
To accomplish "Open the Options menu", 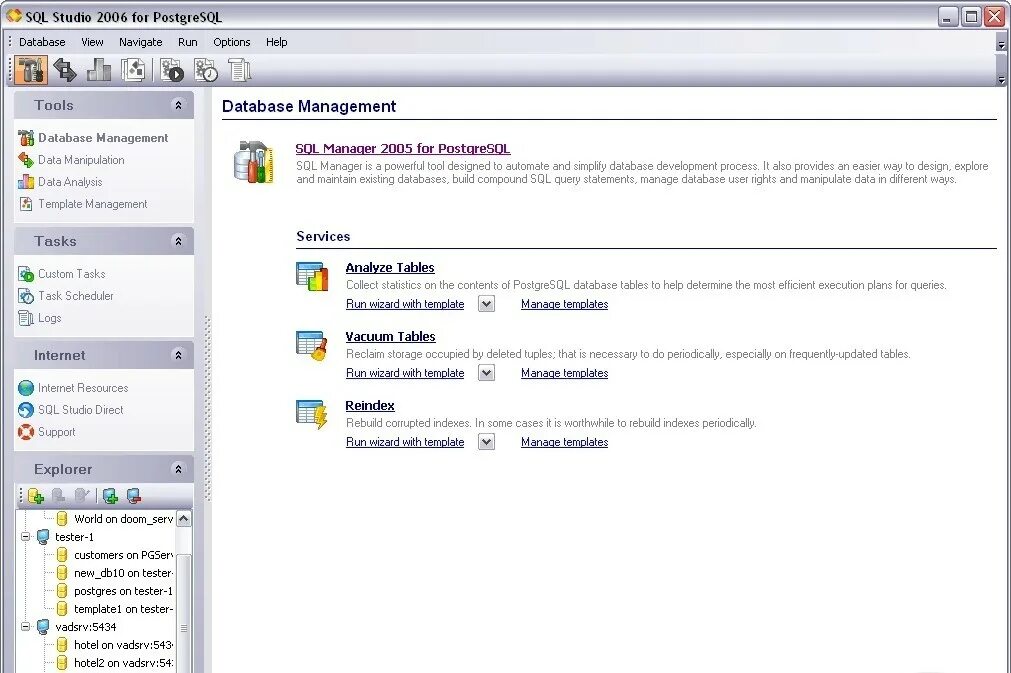I will pyautogui.click(x=231, y=42).
